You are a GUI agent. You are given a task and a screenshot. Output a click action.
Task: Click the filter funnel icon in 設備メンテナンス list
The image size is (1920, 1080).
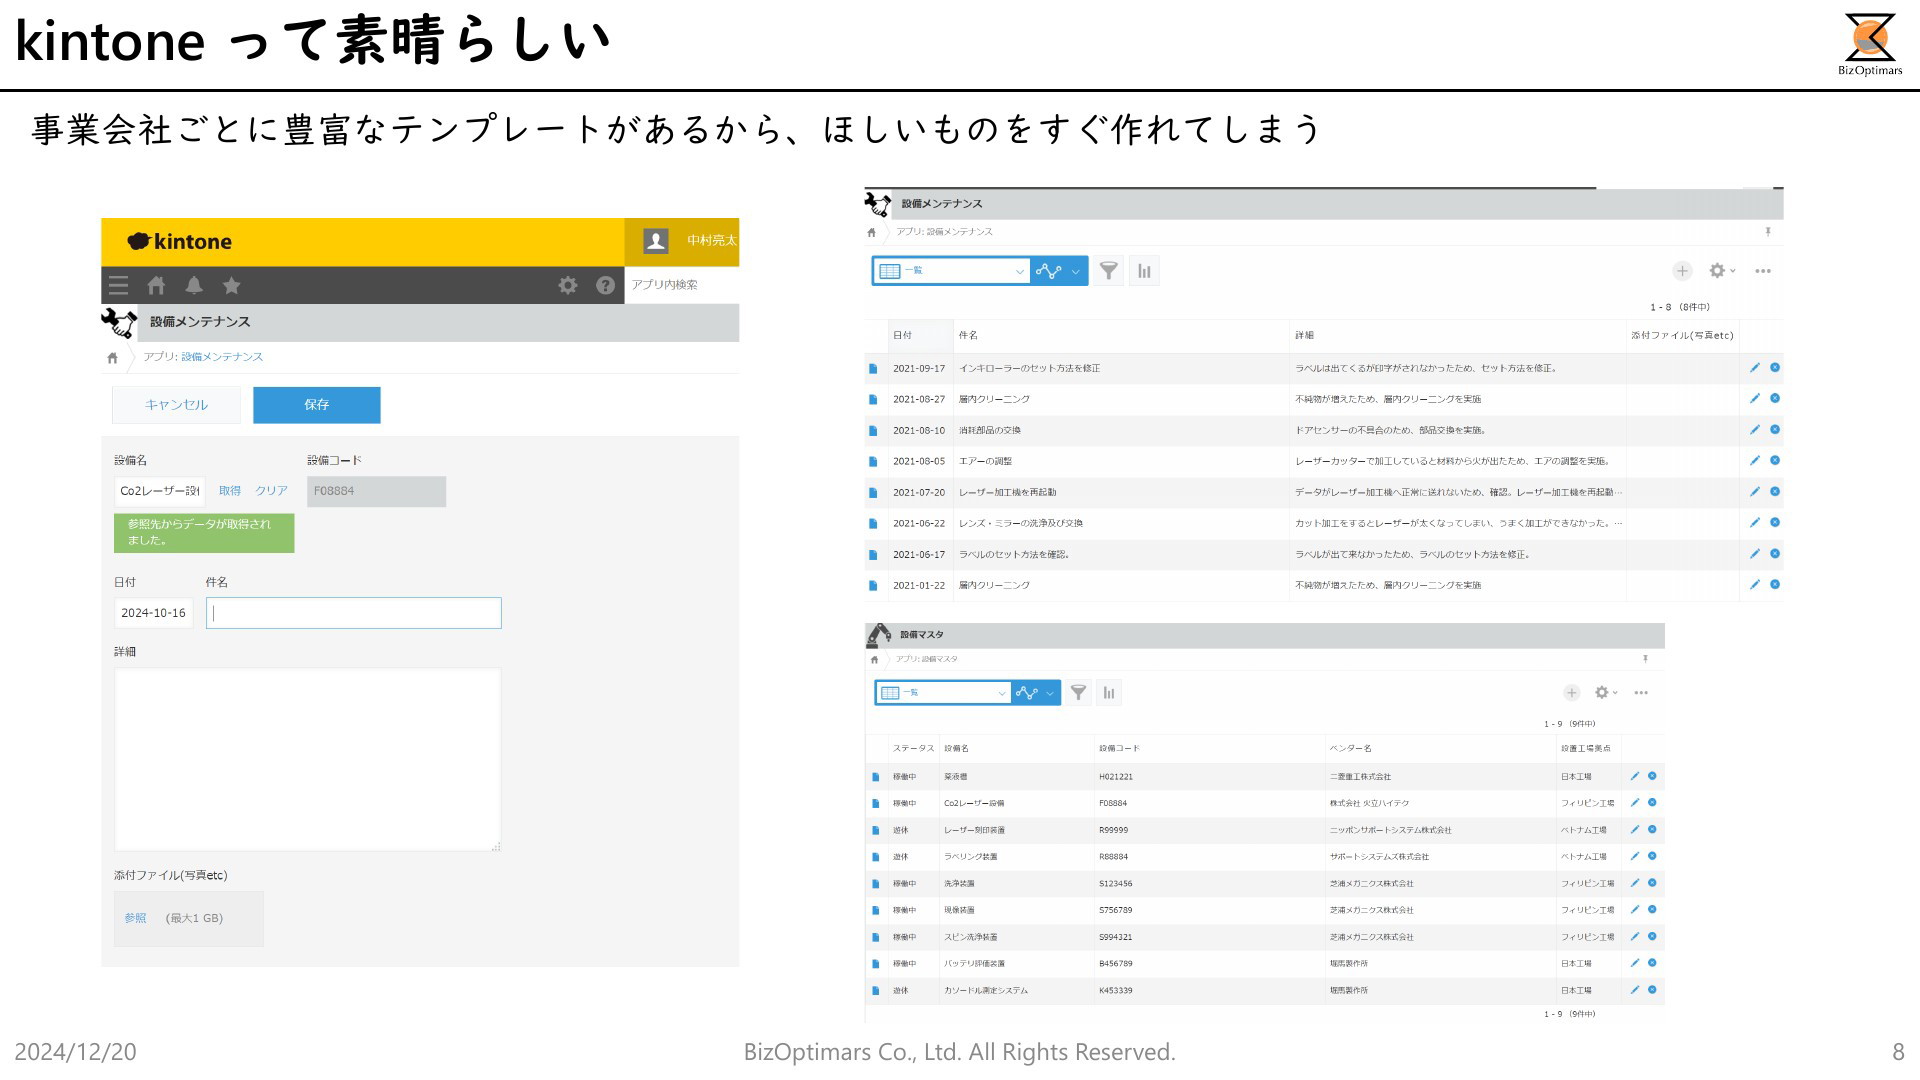tap(1108, 271)
